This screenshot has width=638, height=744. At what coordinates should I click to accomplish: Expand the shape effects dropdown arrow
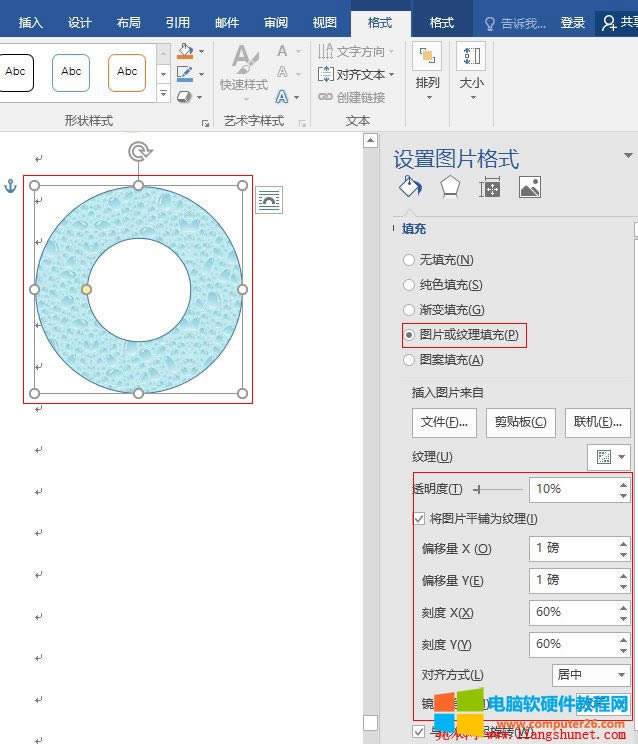(200, 97)
